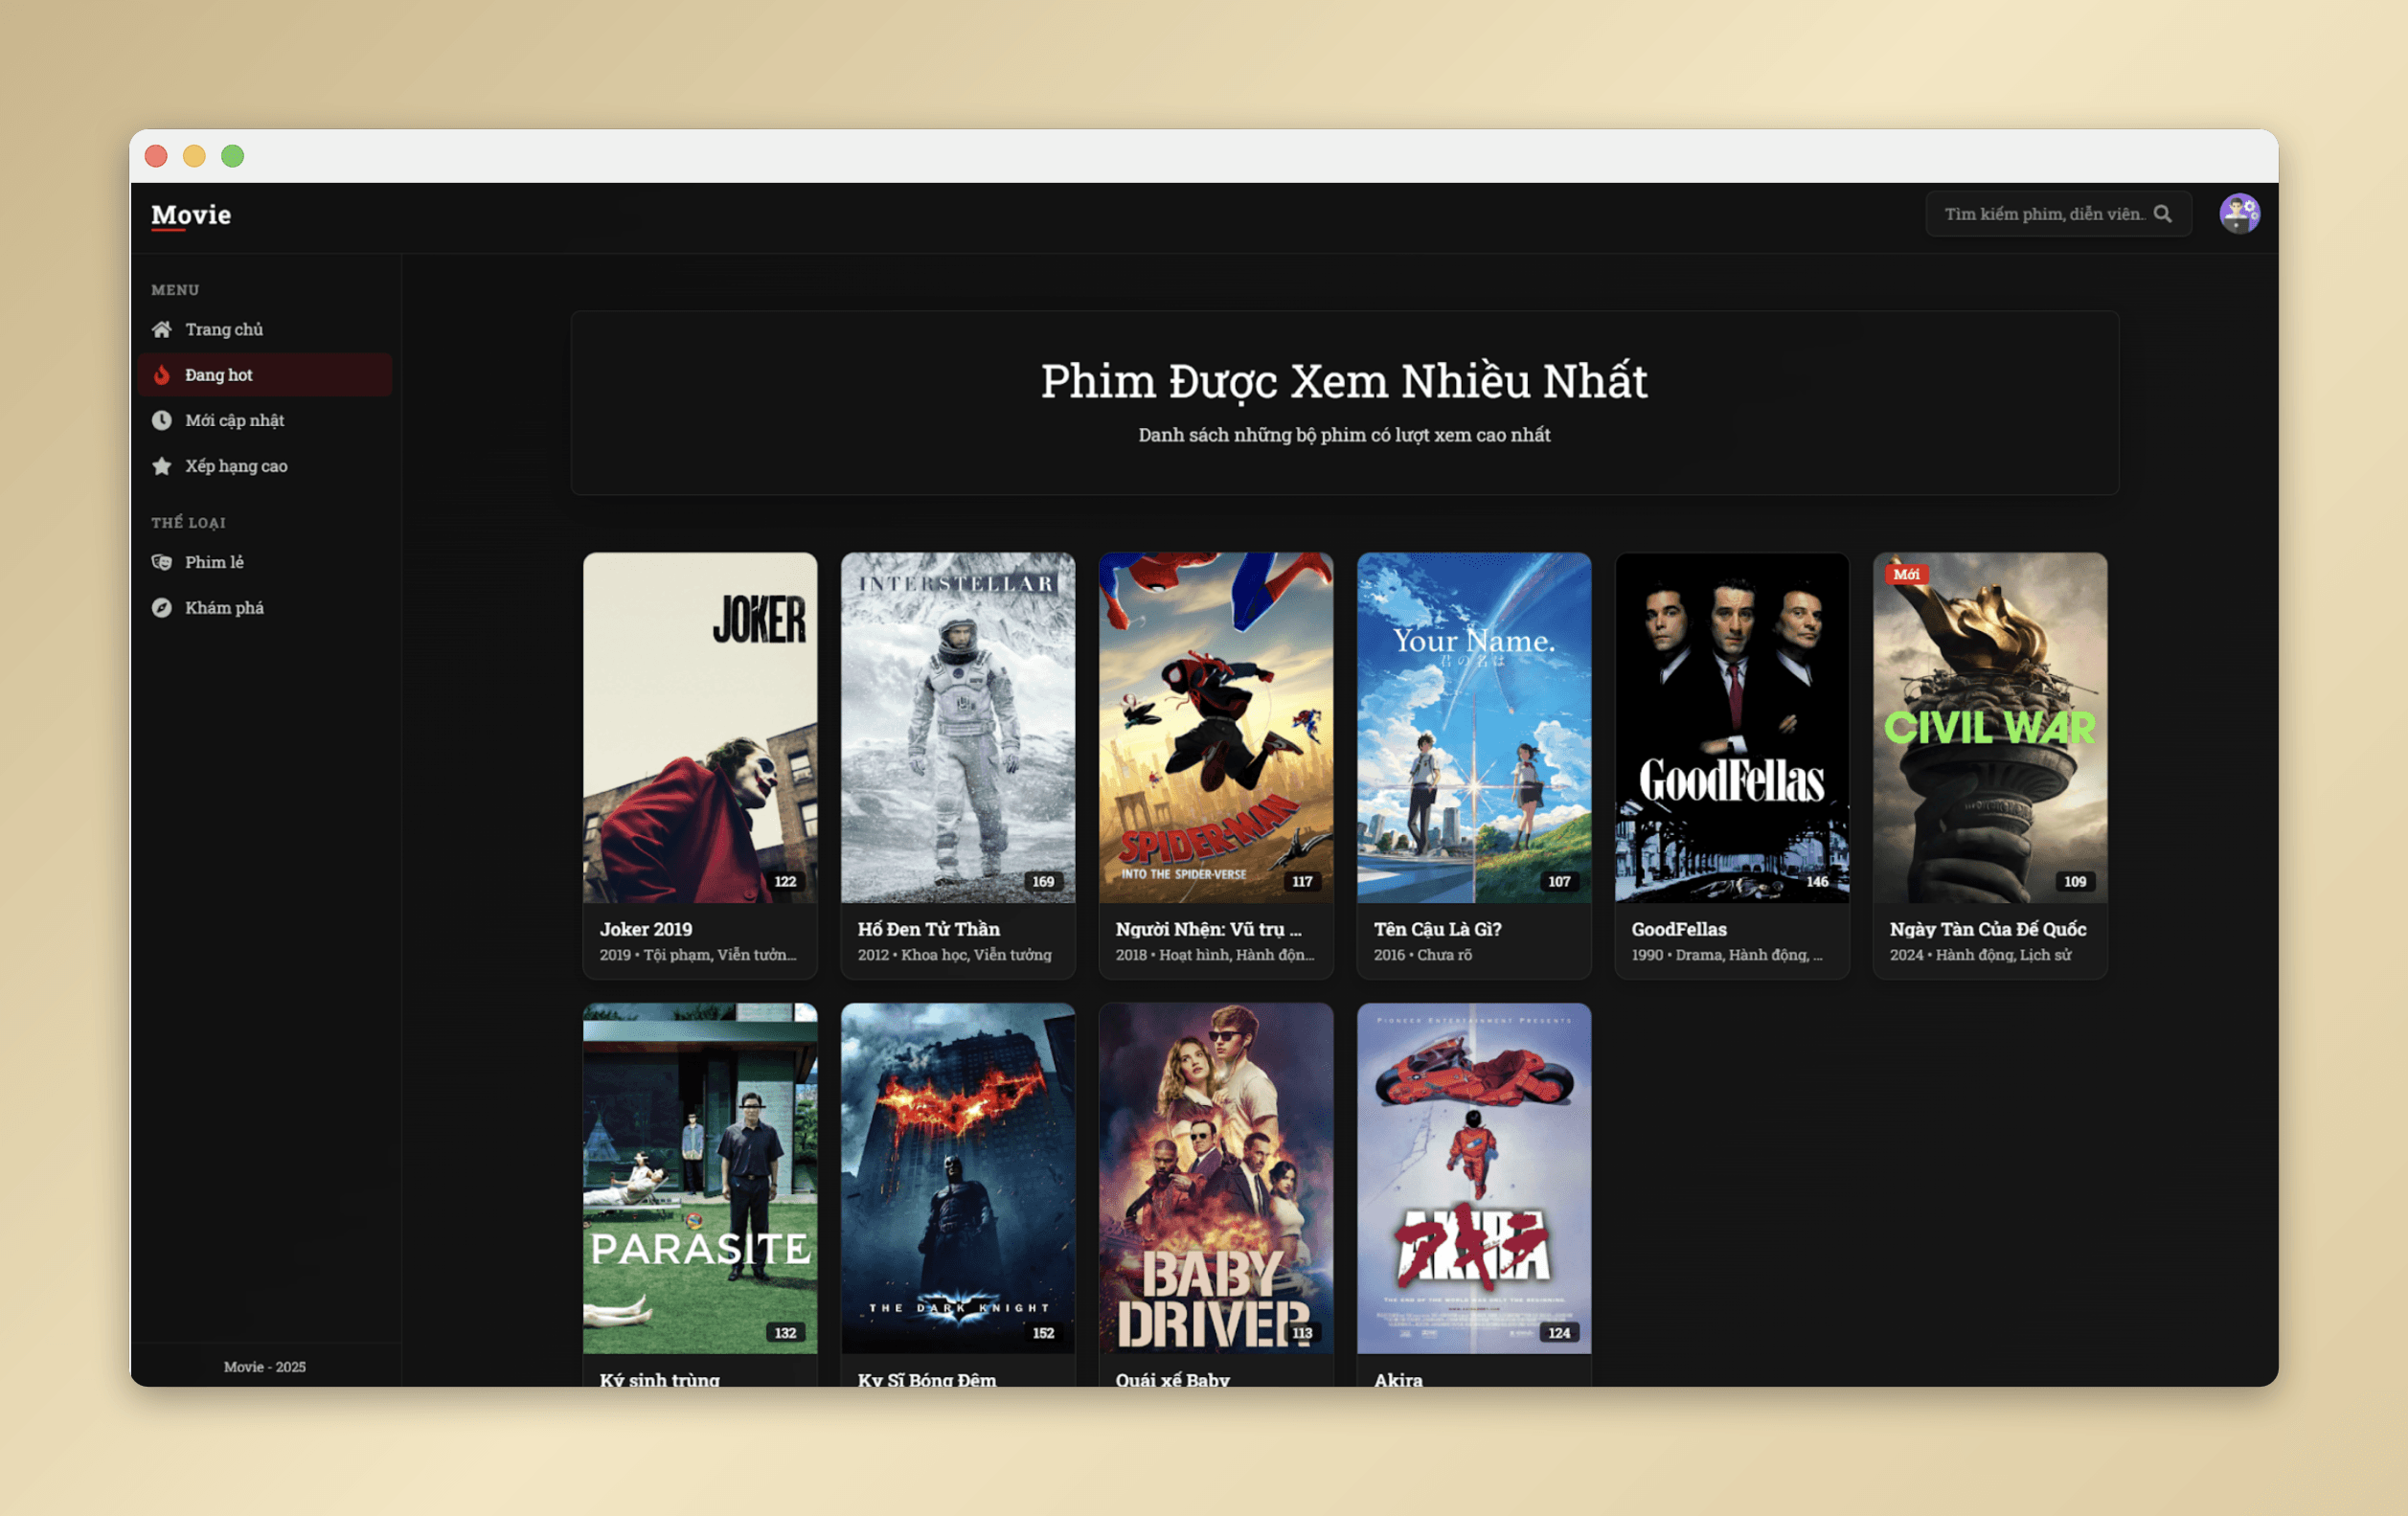Click the green macOS maximize button
The image size is (2408, 1516).
(232, 156)
